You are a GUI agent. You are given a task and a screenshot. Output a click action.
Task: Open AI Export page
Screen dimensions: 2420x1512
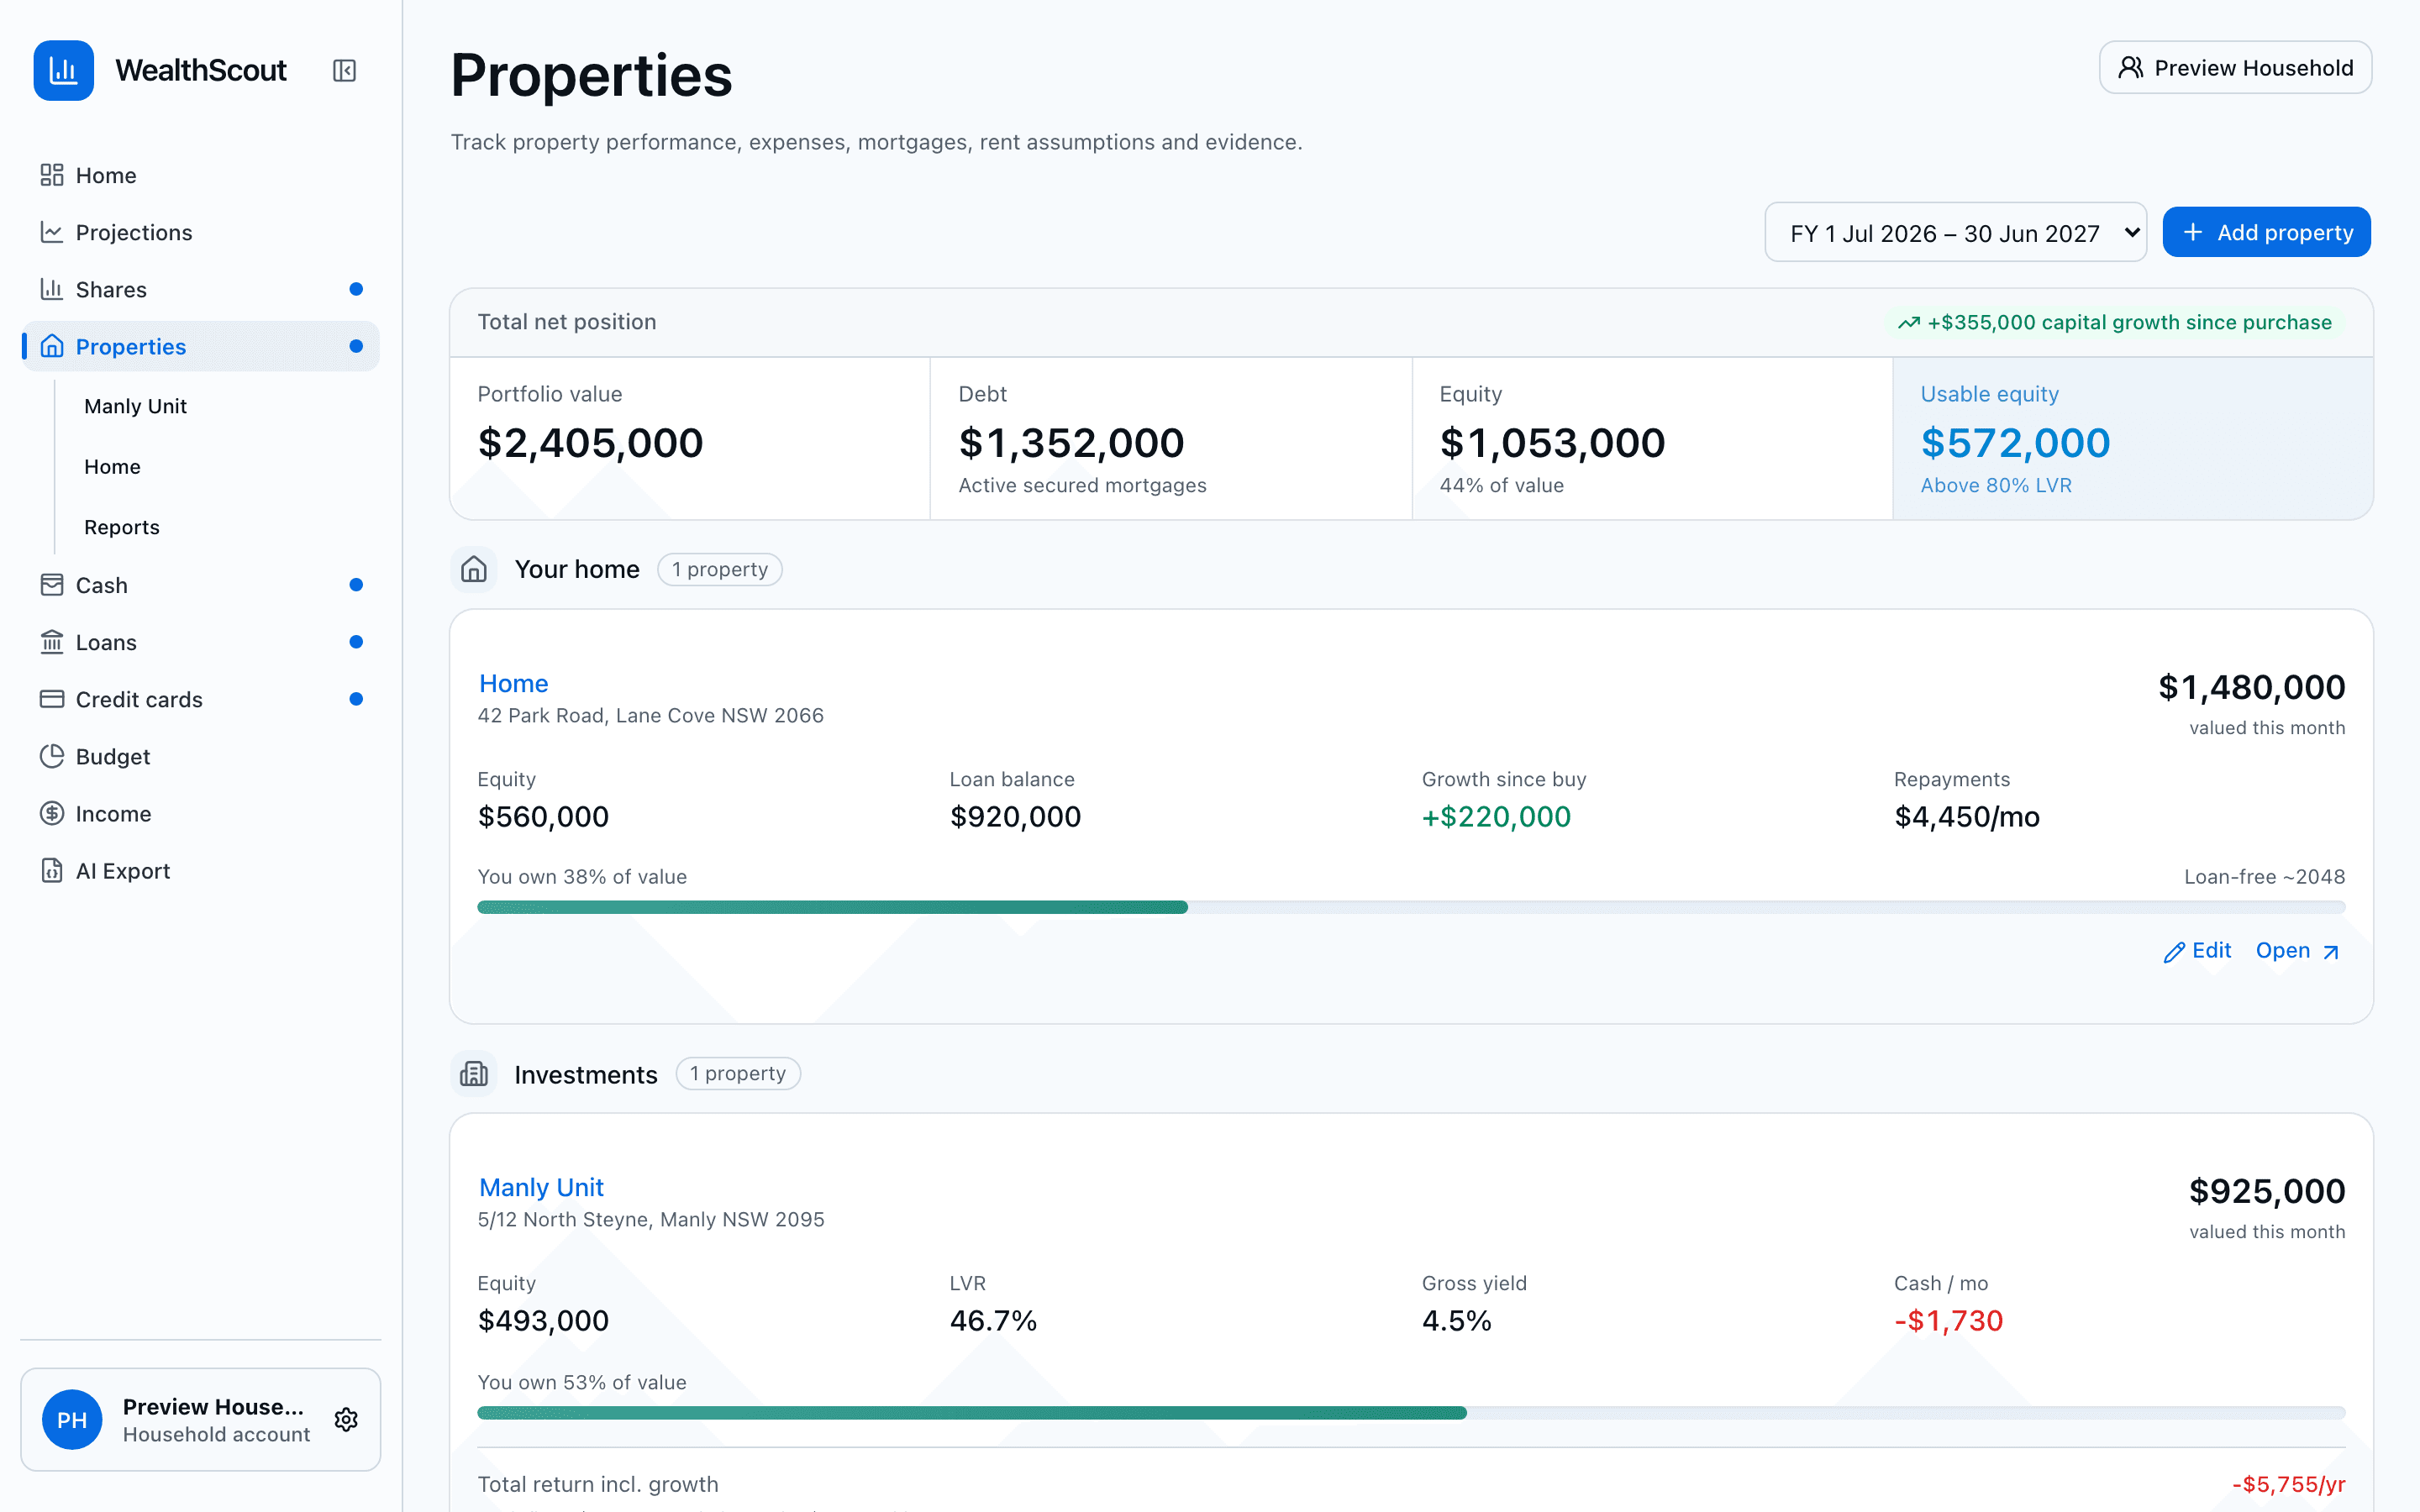pos(200,871)
